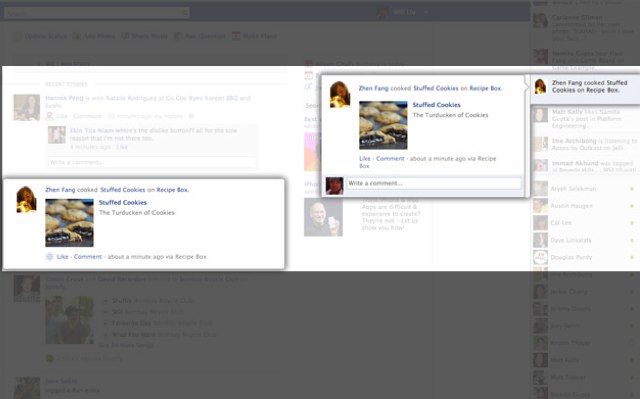Select Zhen Fang ticker item in sidebar
640x399 pixels.
(x=585, y=86)
